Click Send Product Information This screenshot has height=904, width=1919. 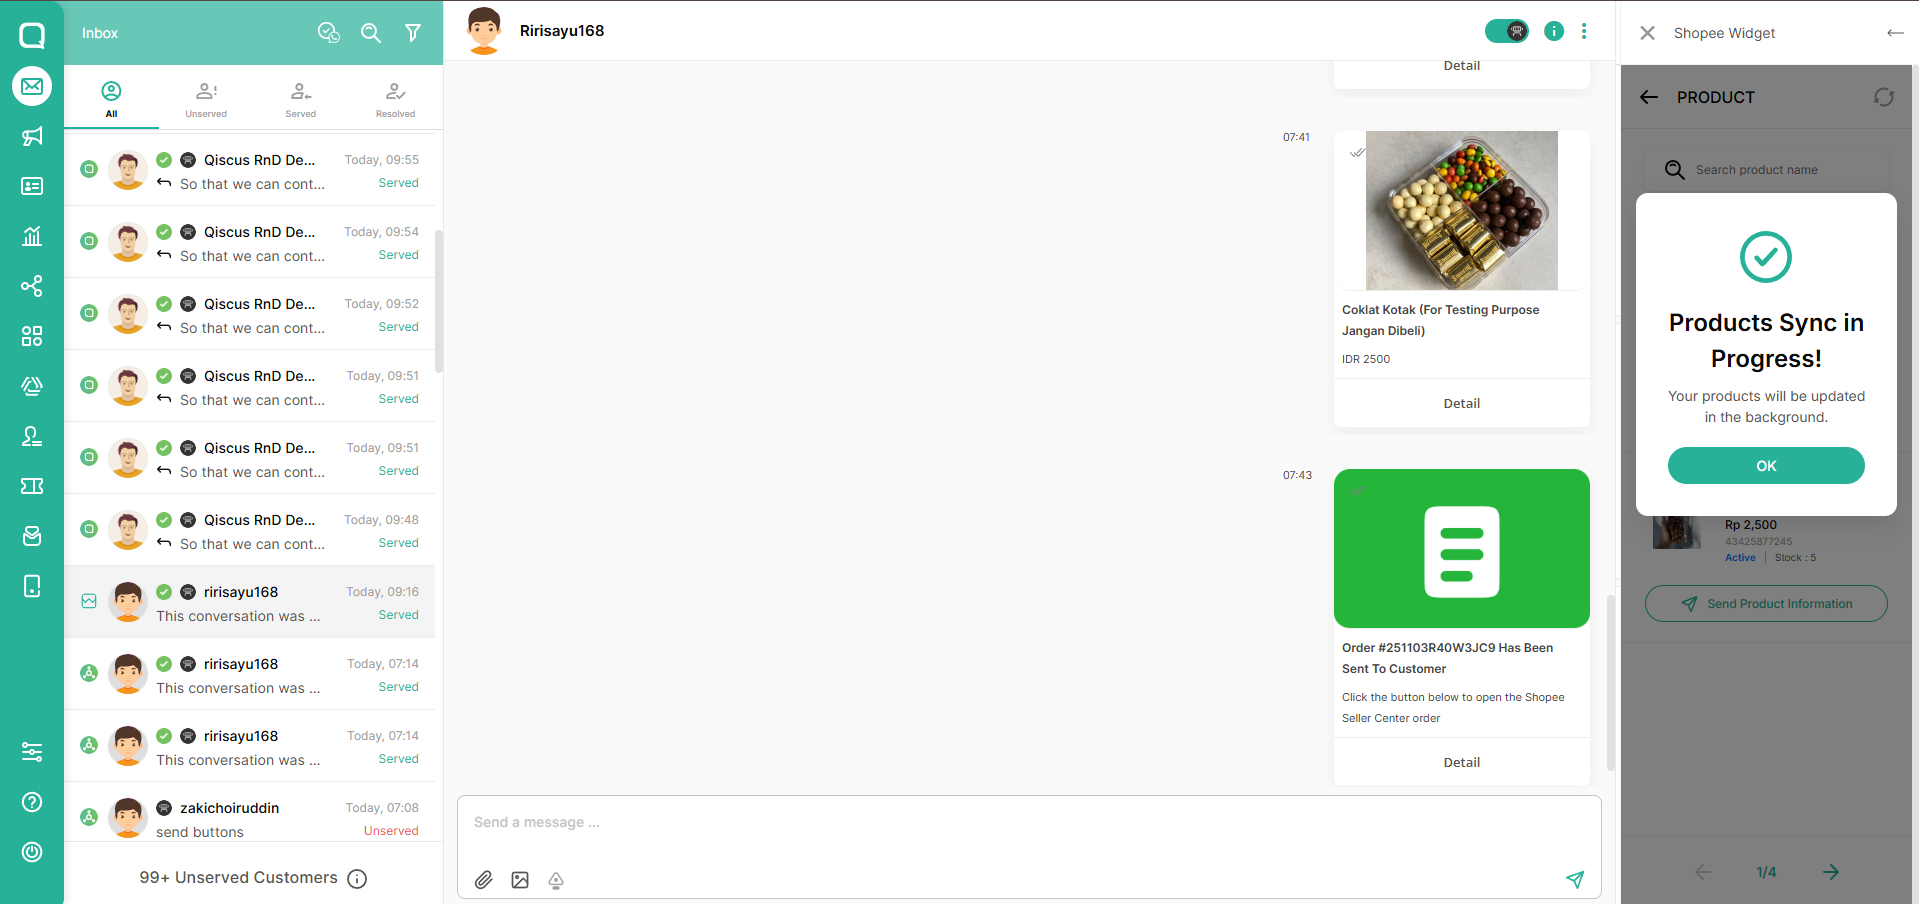1766,604
